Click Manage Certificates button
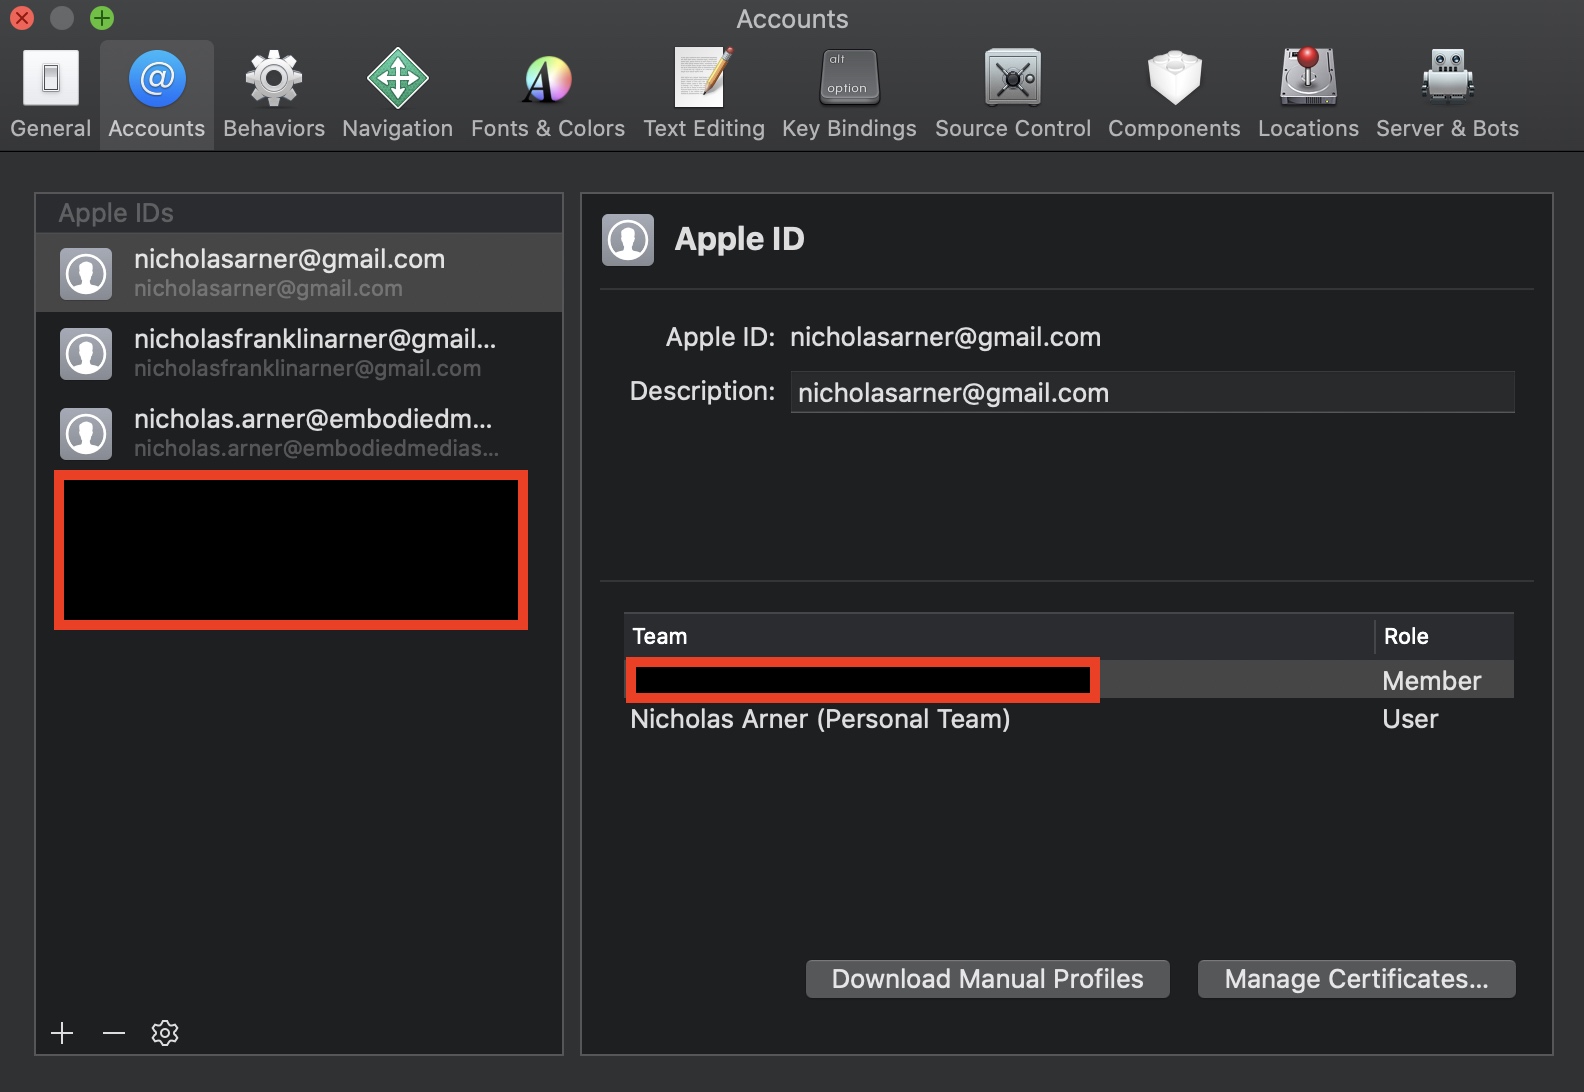This screenshot has height=1092, width=1584. [x=1357, y=979]
